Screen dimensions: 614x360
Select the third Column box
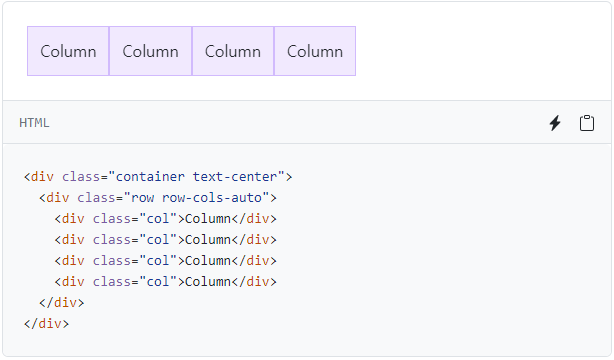[233, 51]
